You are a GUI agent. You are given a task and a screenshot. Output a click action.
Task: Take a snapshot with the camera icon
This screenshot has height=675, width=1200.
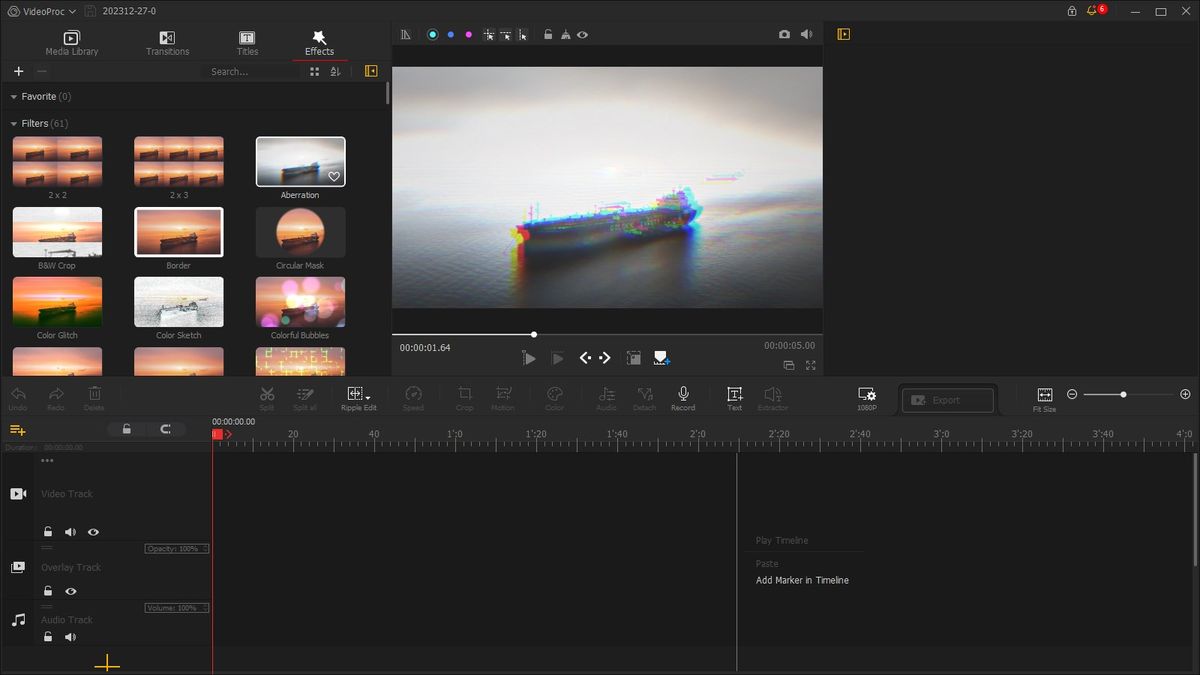click(x=784, y=34)
